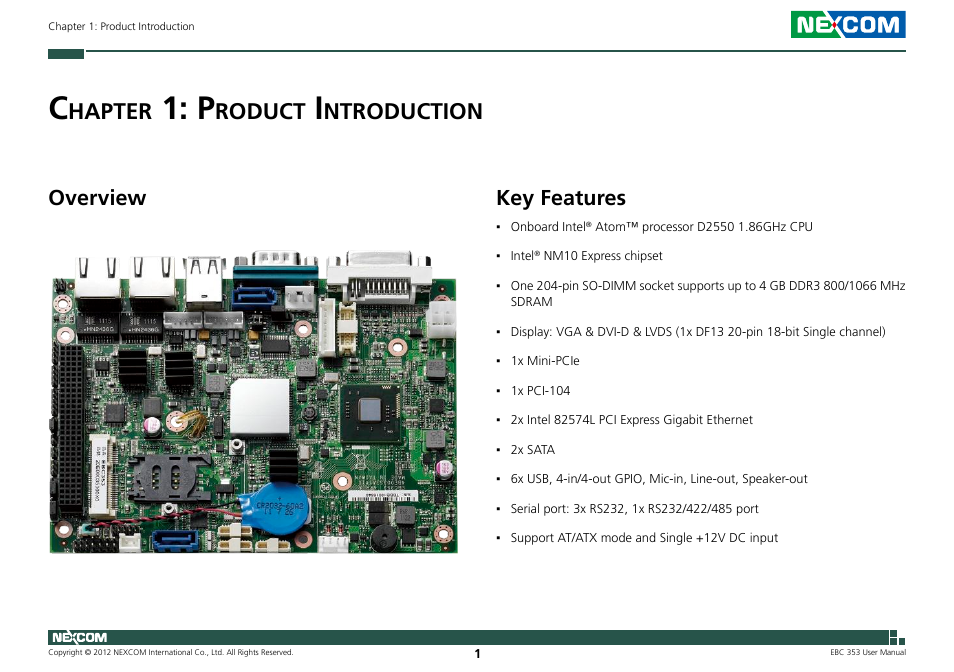Select the 'Onboard Intel Atom processor D2550' line
Screen dimensions: 954x672
point(661,227)
